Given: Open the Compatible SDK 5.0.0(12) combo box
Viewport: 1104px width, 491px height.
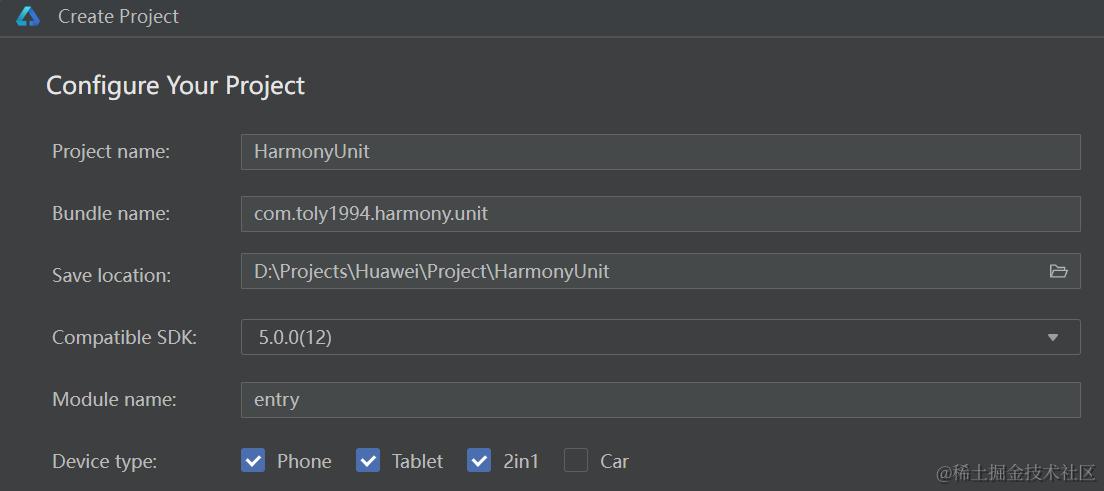Looking at the screenshot, I should click(640, 337).
